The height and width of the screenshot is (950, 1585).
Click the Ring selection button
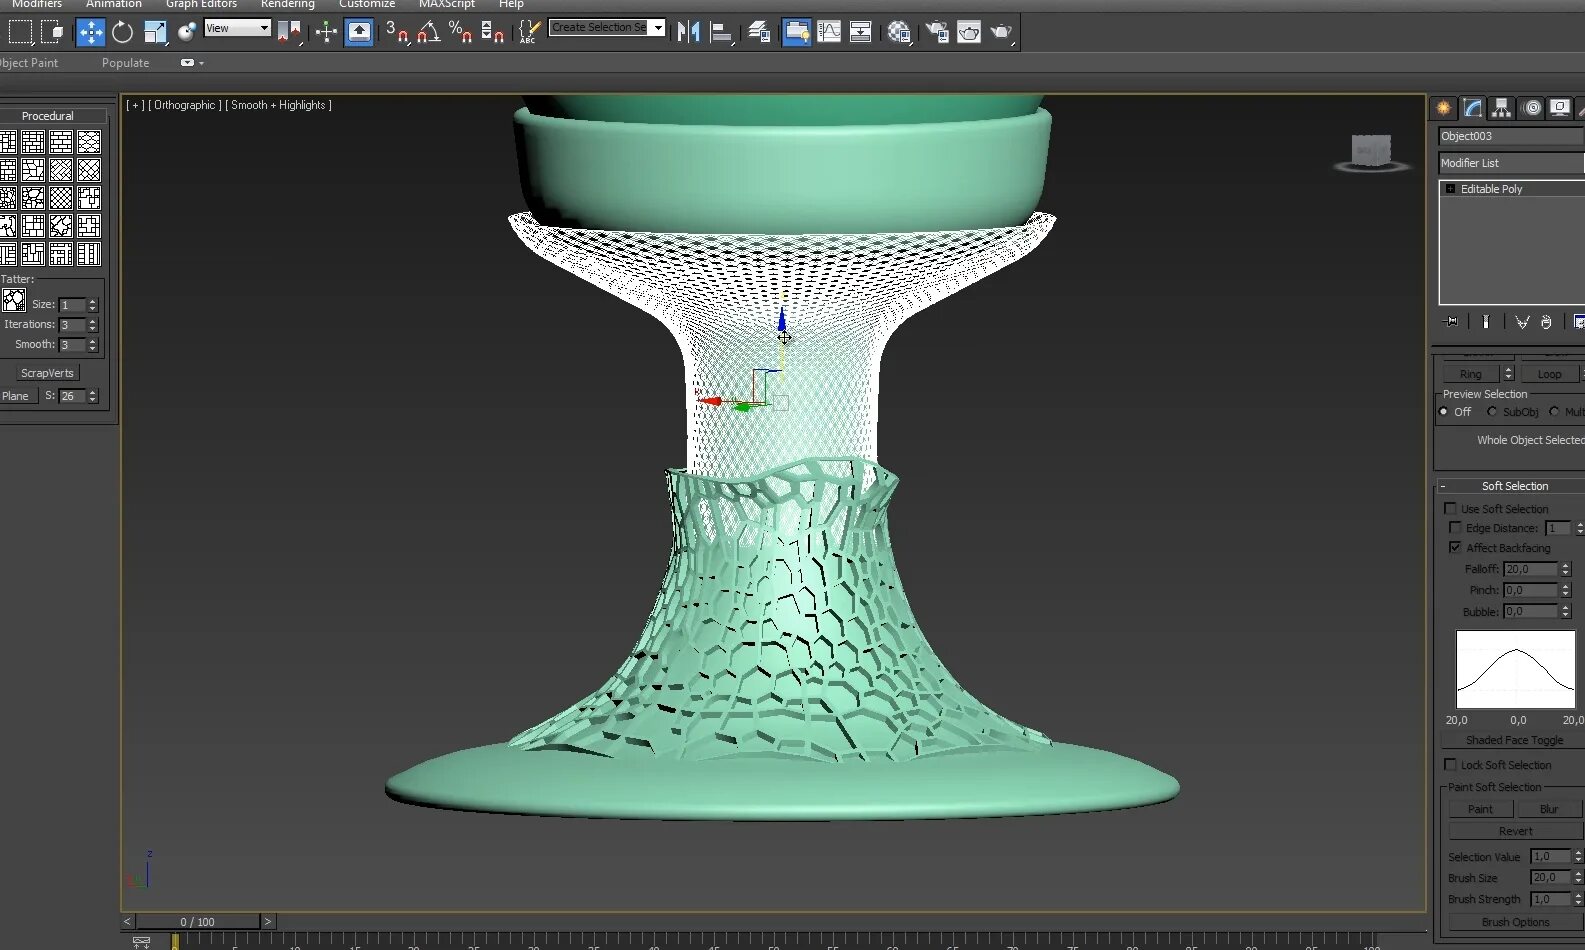click(x=1470, y=374)
